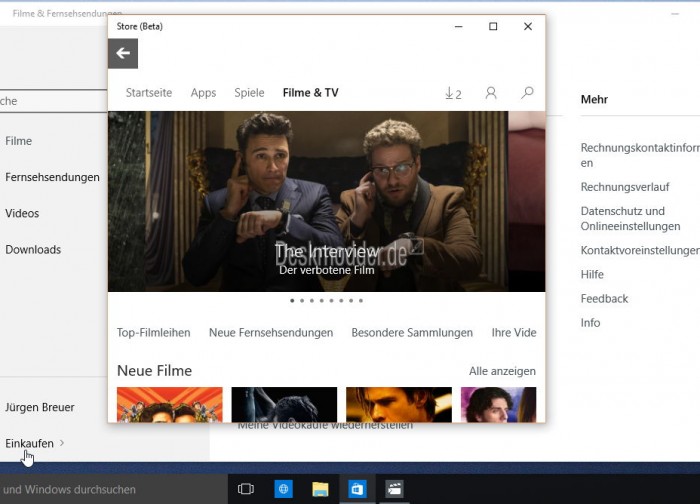The height and width of the screenshot is (504, 700).
Task: Open Datenschutz und Onlineeinstellungen link
Action: 630,218
